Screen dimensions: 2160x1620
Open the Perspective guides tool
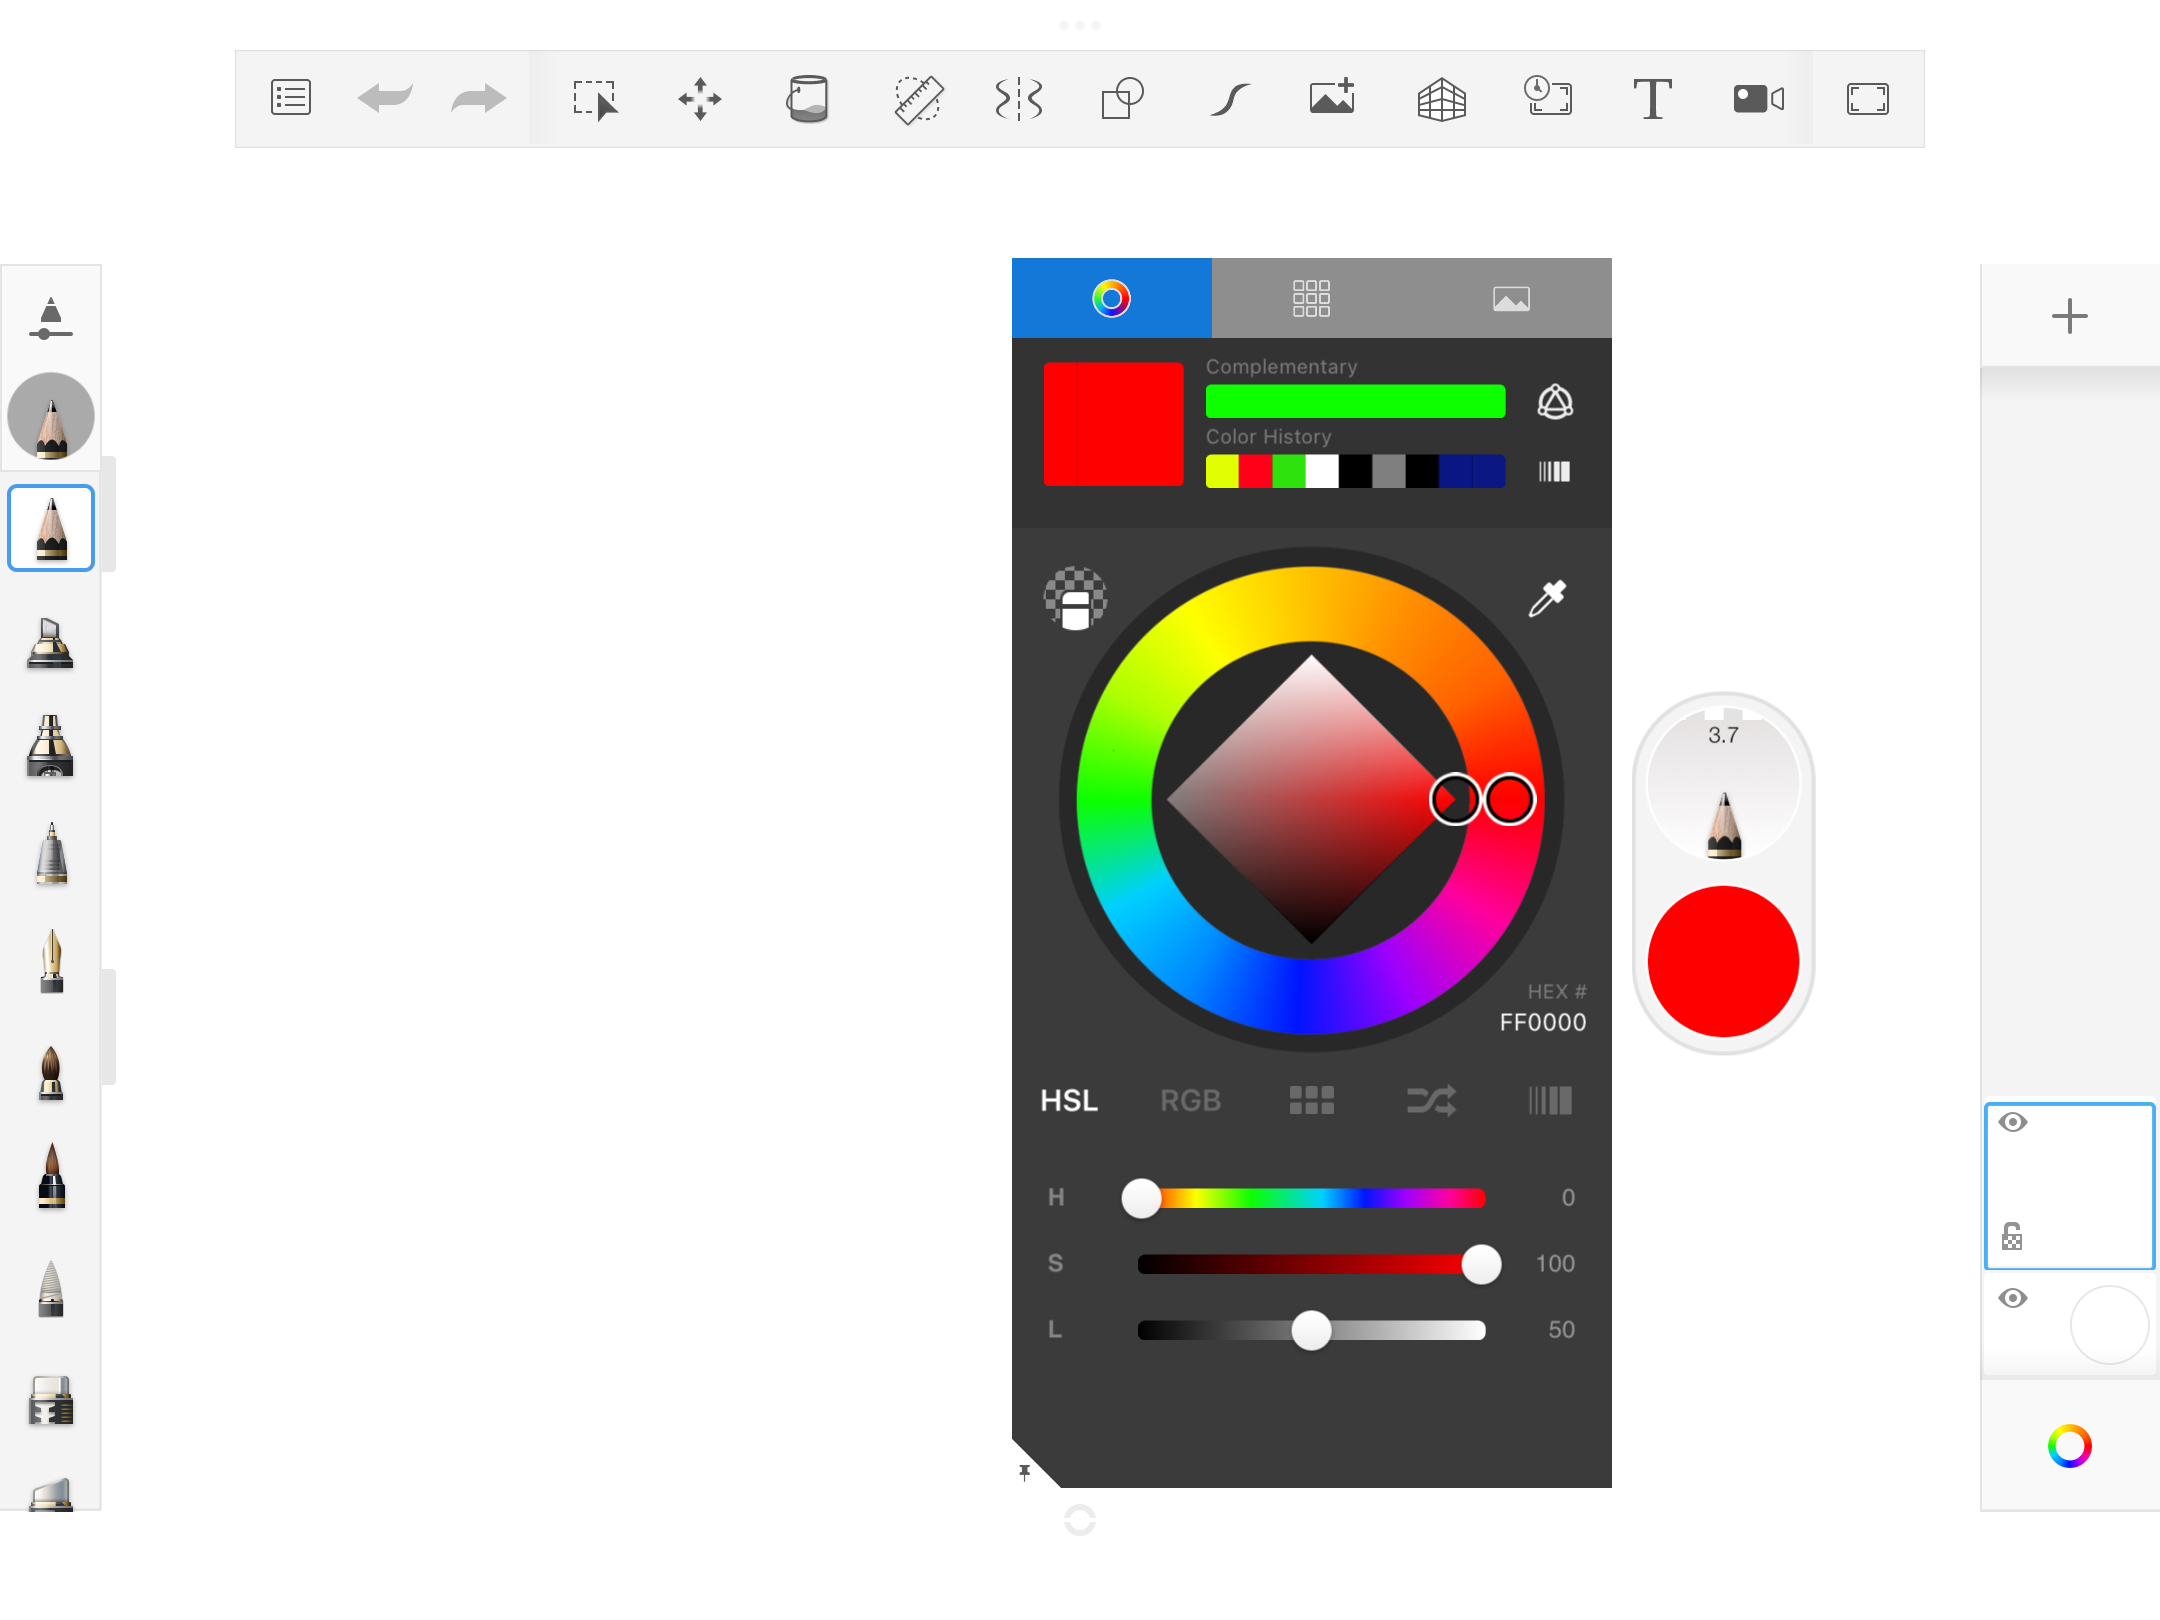[1441, 99]
